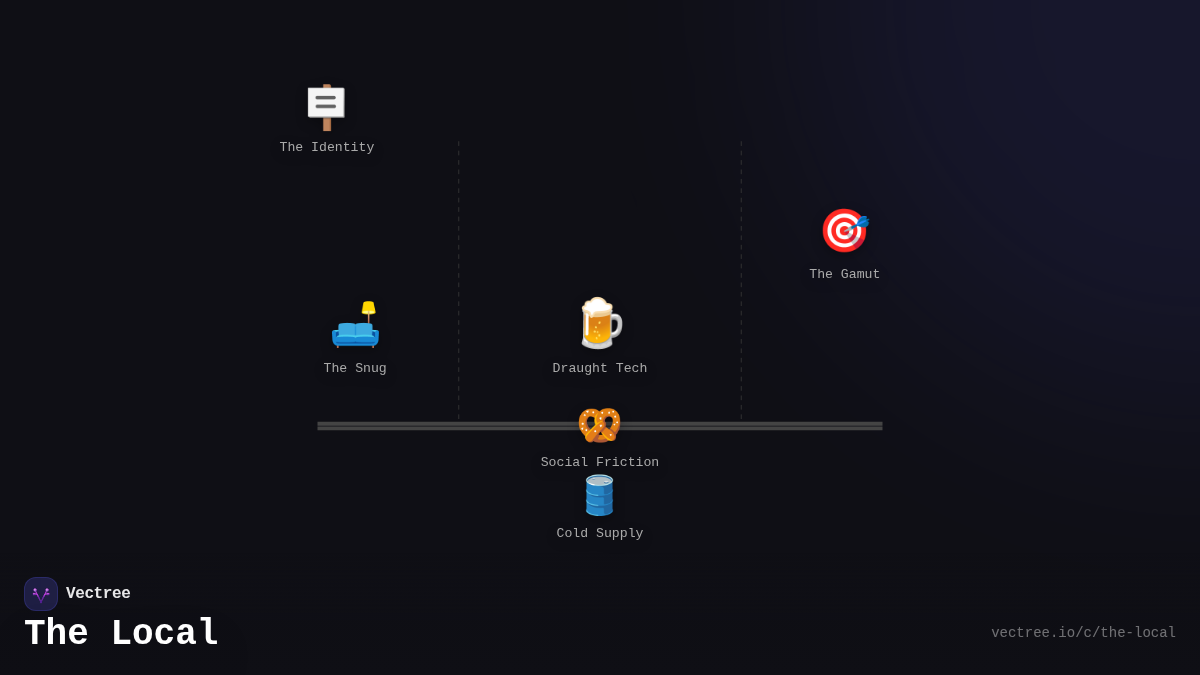Click the Vectree brand name text
Viewport: 1200px width, 675px height.
tap(98, 594)
